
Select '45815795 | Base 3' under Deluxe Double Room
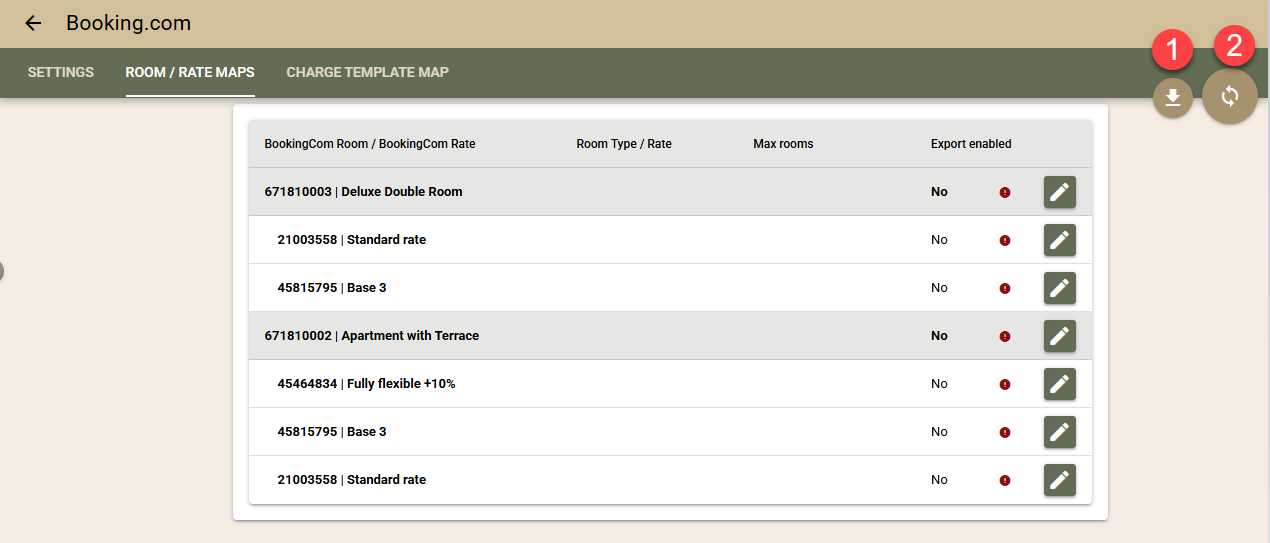[x=332, y=288]
